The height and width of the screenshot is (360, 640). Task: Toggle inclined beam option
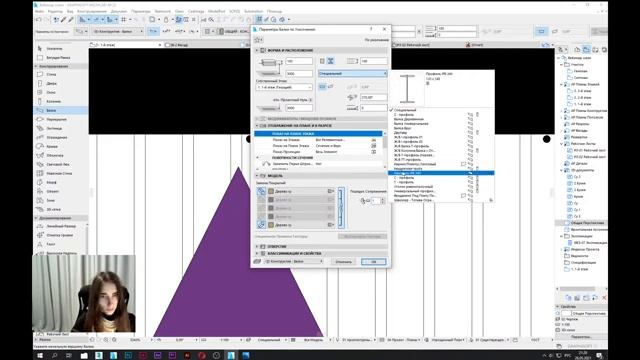(x=331, y=87)
